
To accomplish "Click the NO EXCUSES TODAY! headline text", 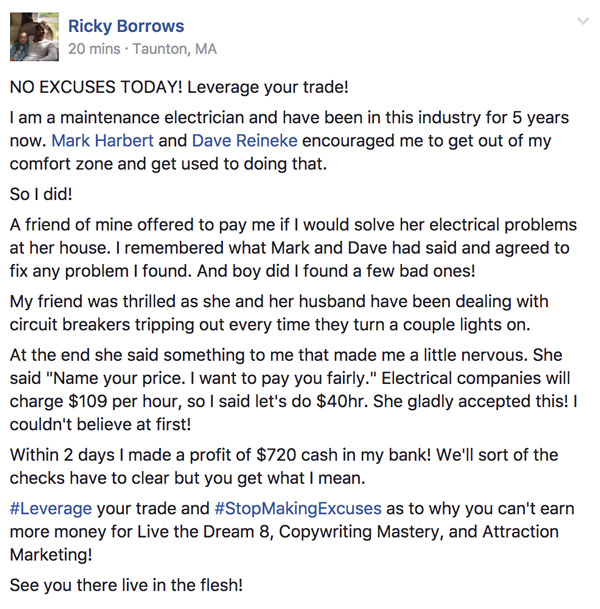I will pos(96,87).
